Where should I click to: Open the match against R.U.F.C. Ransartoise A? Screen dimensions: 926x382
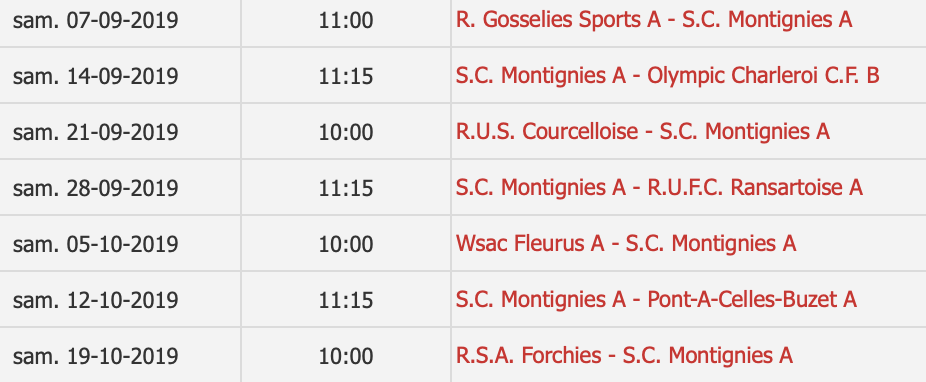tap(659, 188)
